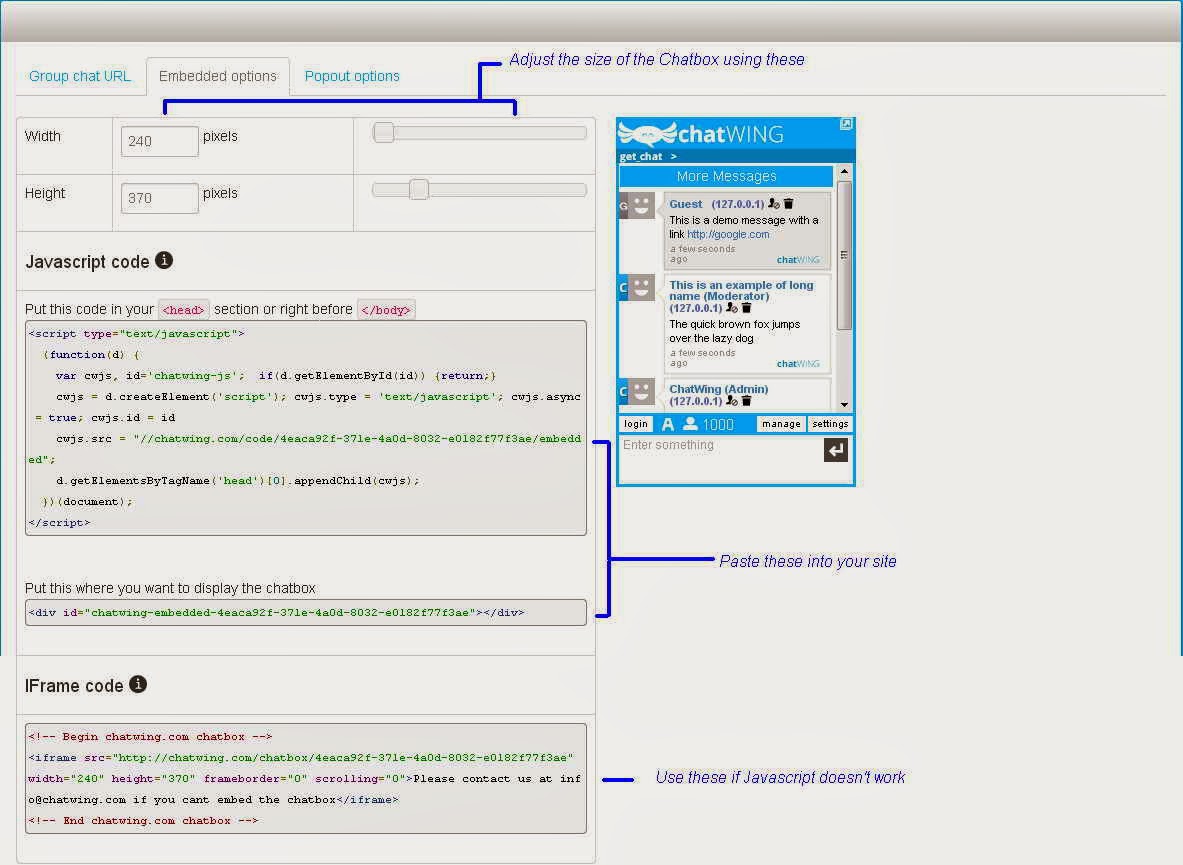Viewport: 1183px width, 865px height.
Task: Click inside the IFrame code box
Action: click(306, 778)
